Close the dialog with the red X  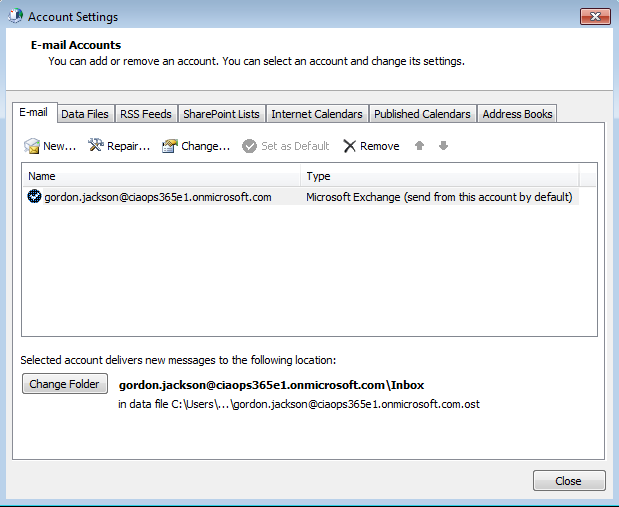point(595,17)
